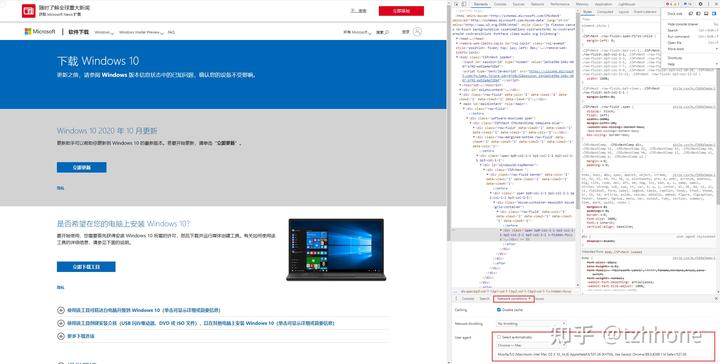Switch to the Performance tab
720x364 pixels.
(x=560, y=4)
